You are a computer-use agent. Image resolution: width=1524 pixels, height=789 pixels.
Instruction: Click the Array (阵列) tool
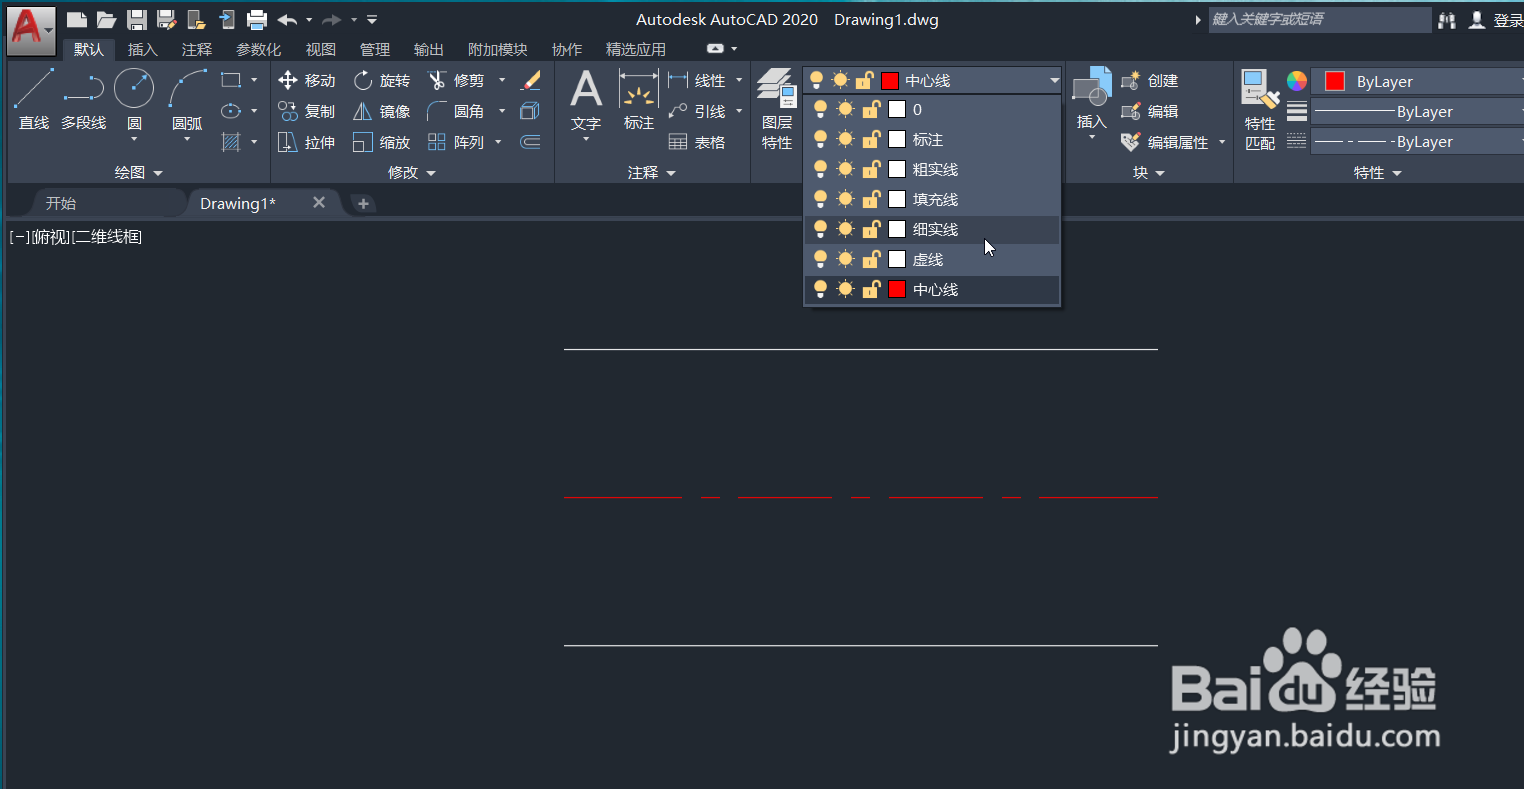tap(457, 143)
